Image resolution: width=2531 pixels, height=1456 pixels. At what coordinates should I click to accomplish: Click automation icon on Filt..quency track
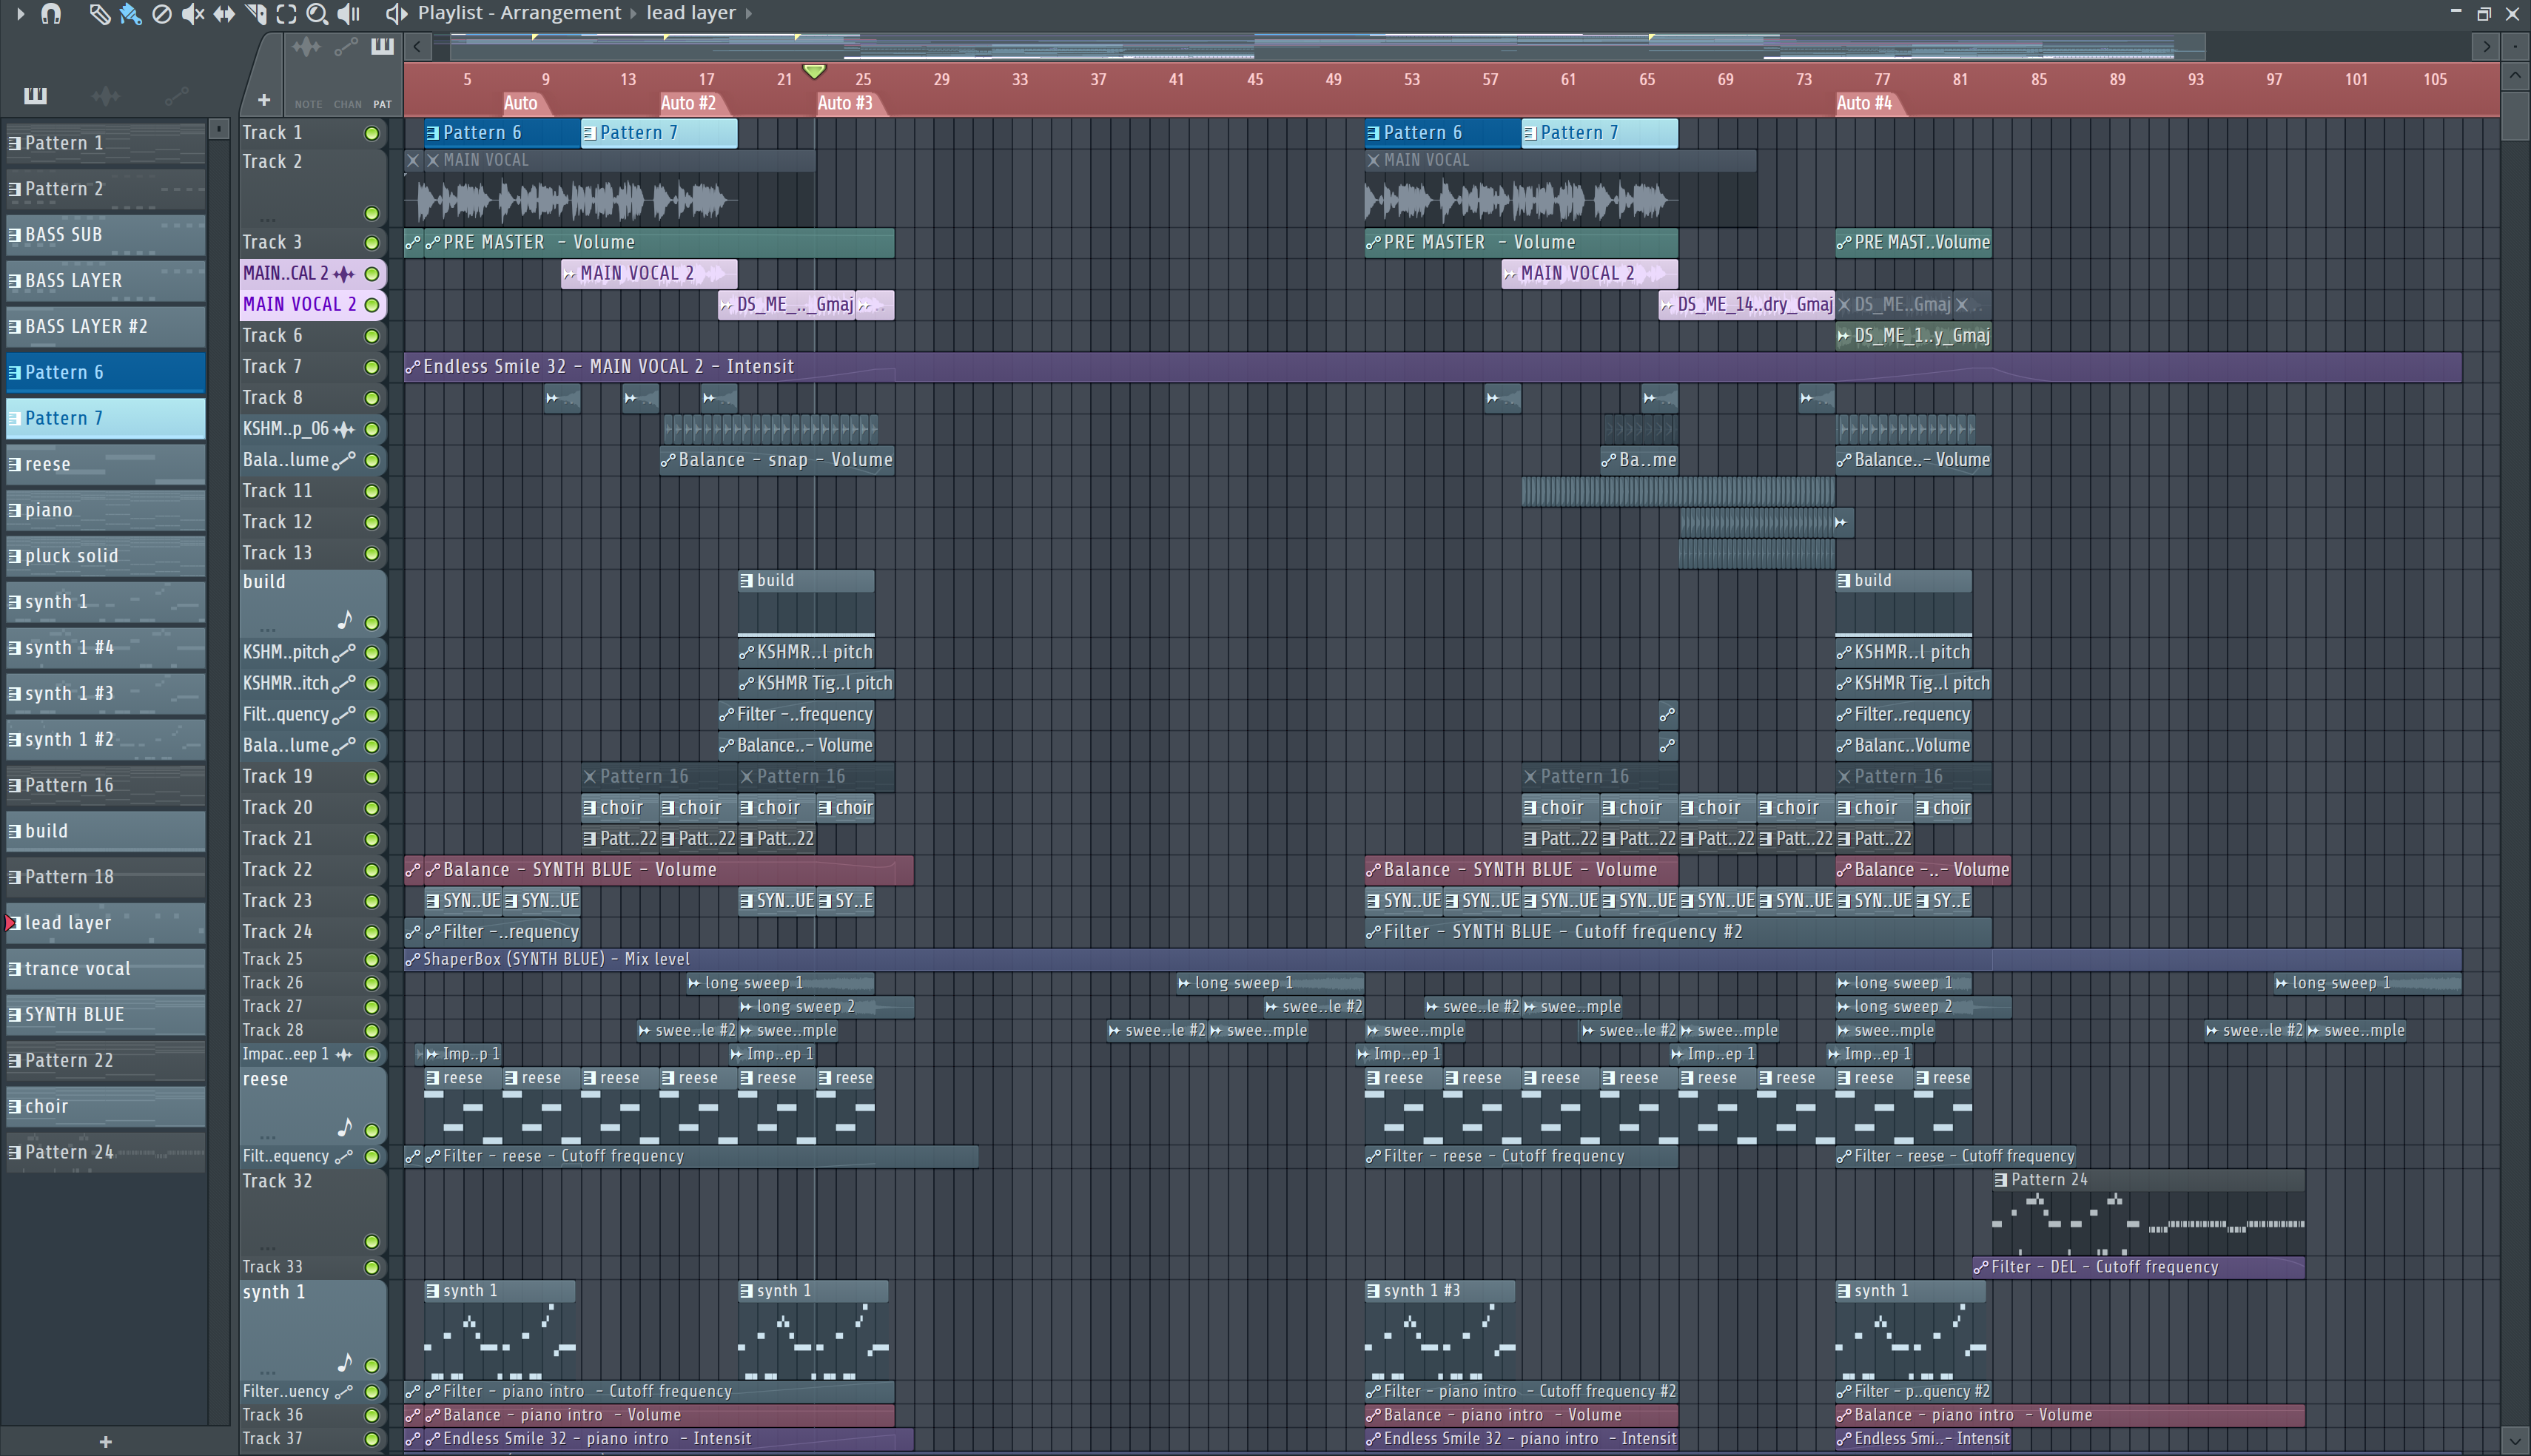coord(344,714)
